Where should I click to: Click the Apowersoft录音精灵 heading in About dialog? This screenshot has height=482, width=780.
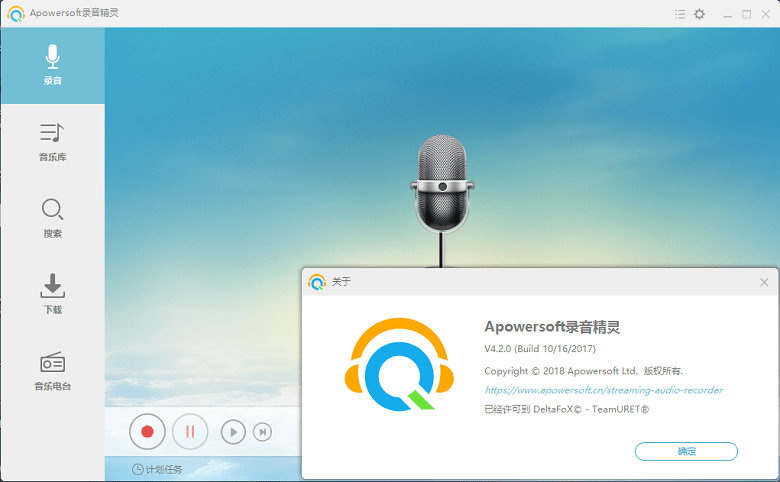click(x=552, y=327)
